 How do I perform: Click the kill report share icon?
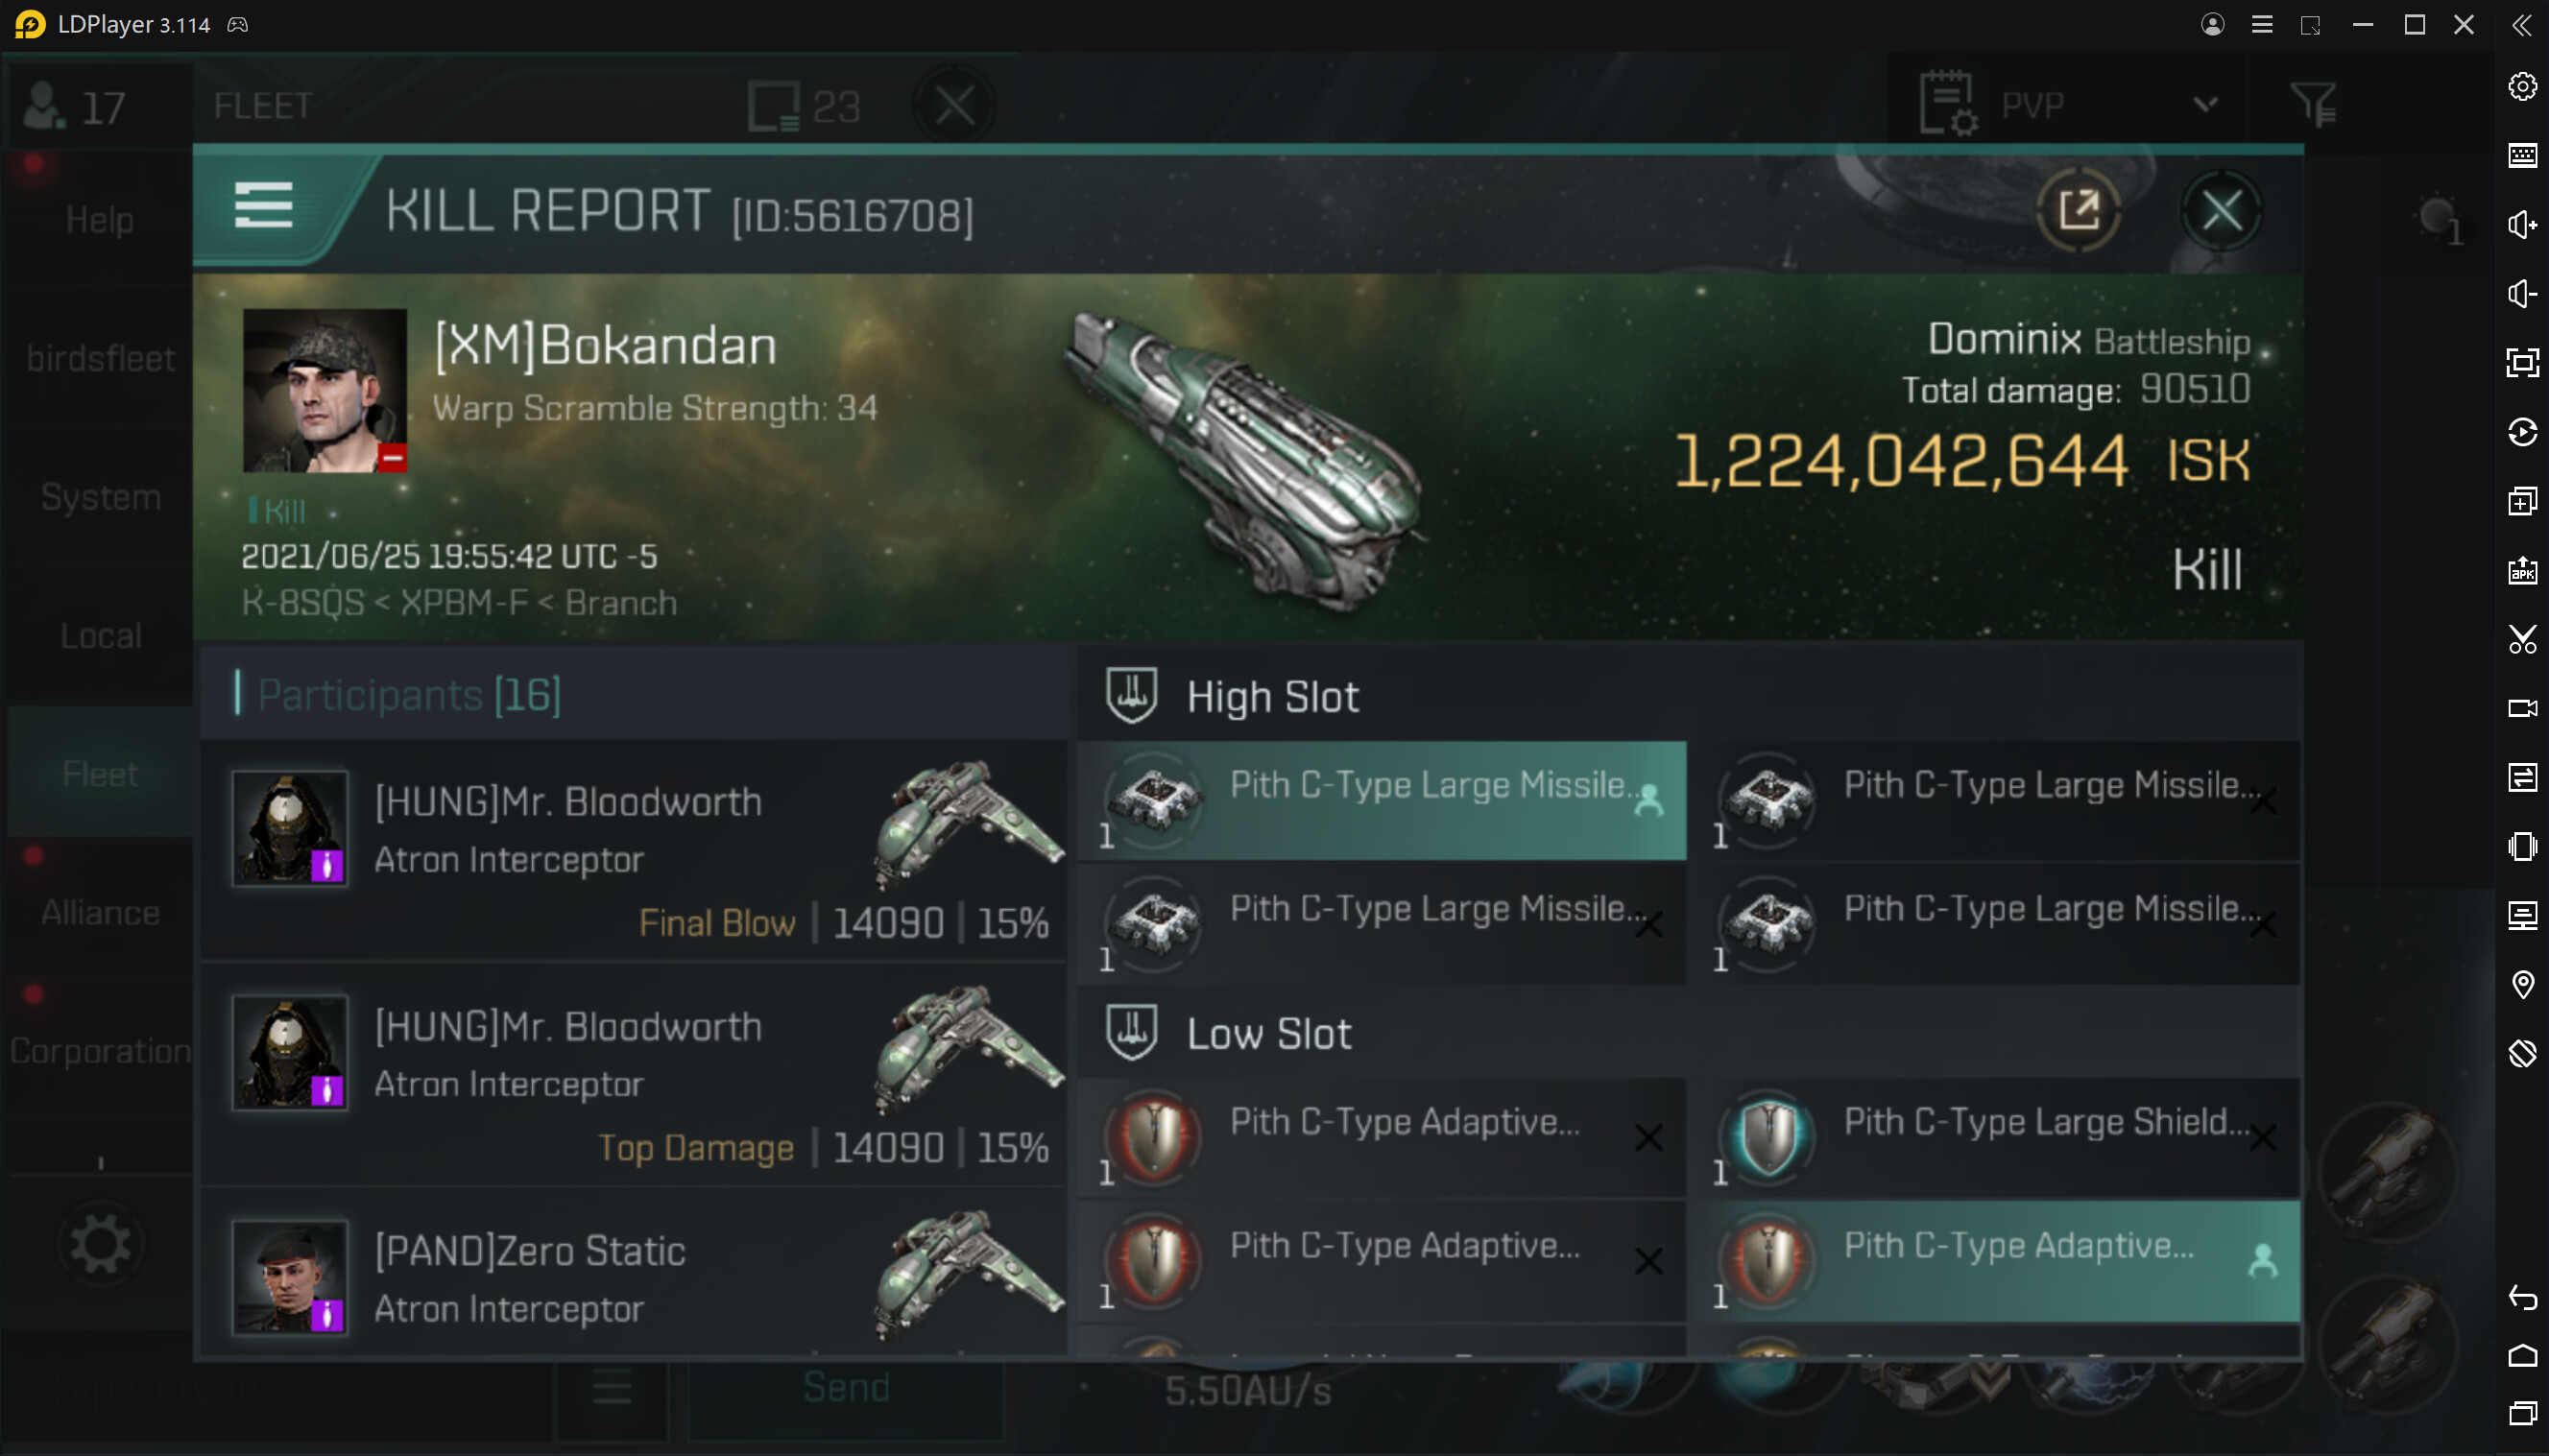(x=2079, y=211)
